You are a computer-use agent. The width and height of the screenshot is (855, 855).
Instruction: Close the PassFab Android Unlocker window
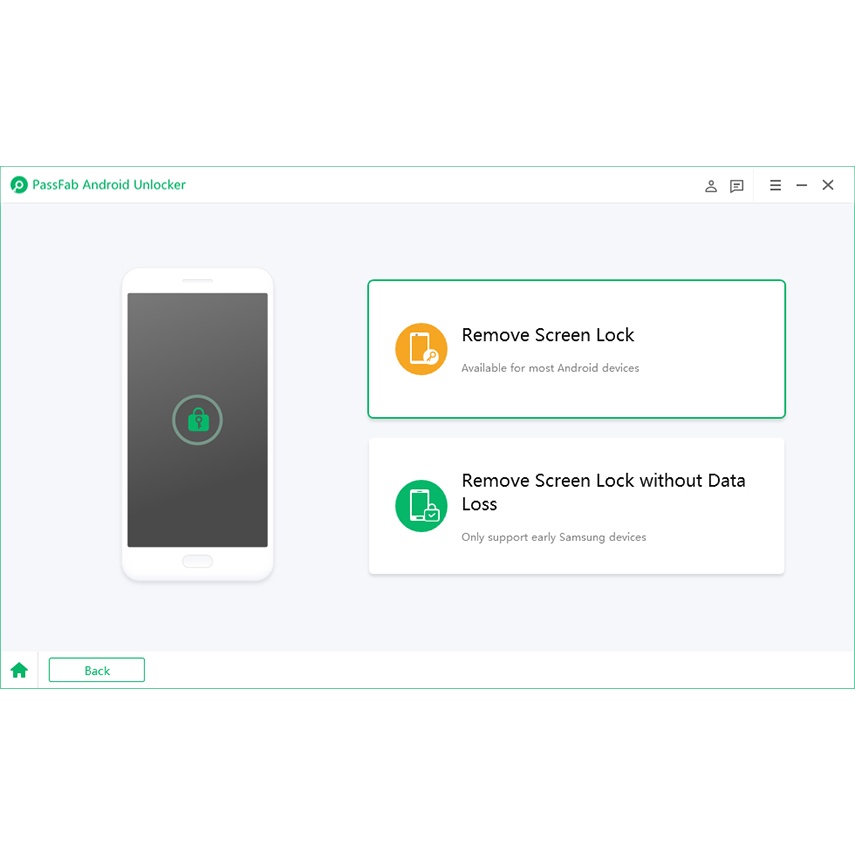pos(828,185)
